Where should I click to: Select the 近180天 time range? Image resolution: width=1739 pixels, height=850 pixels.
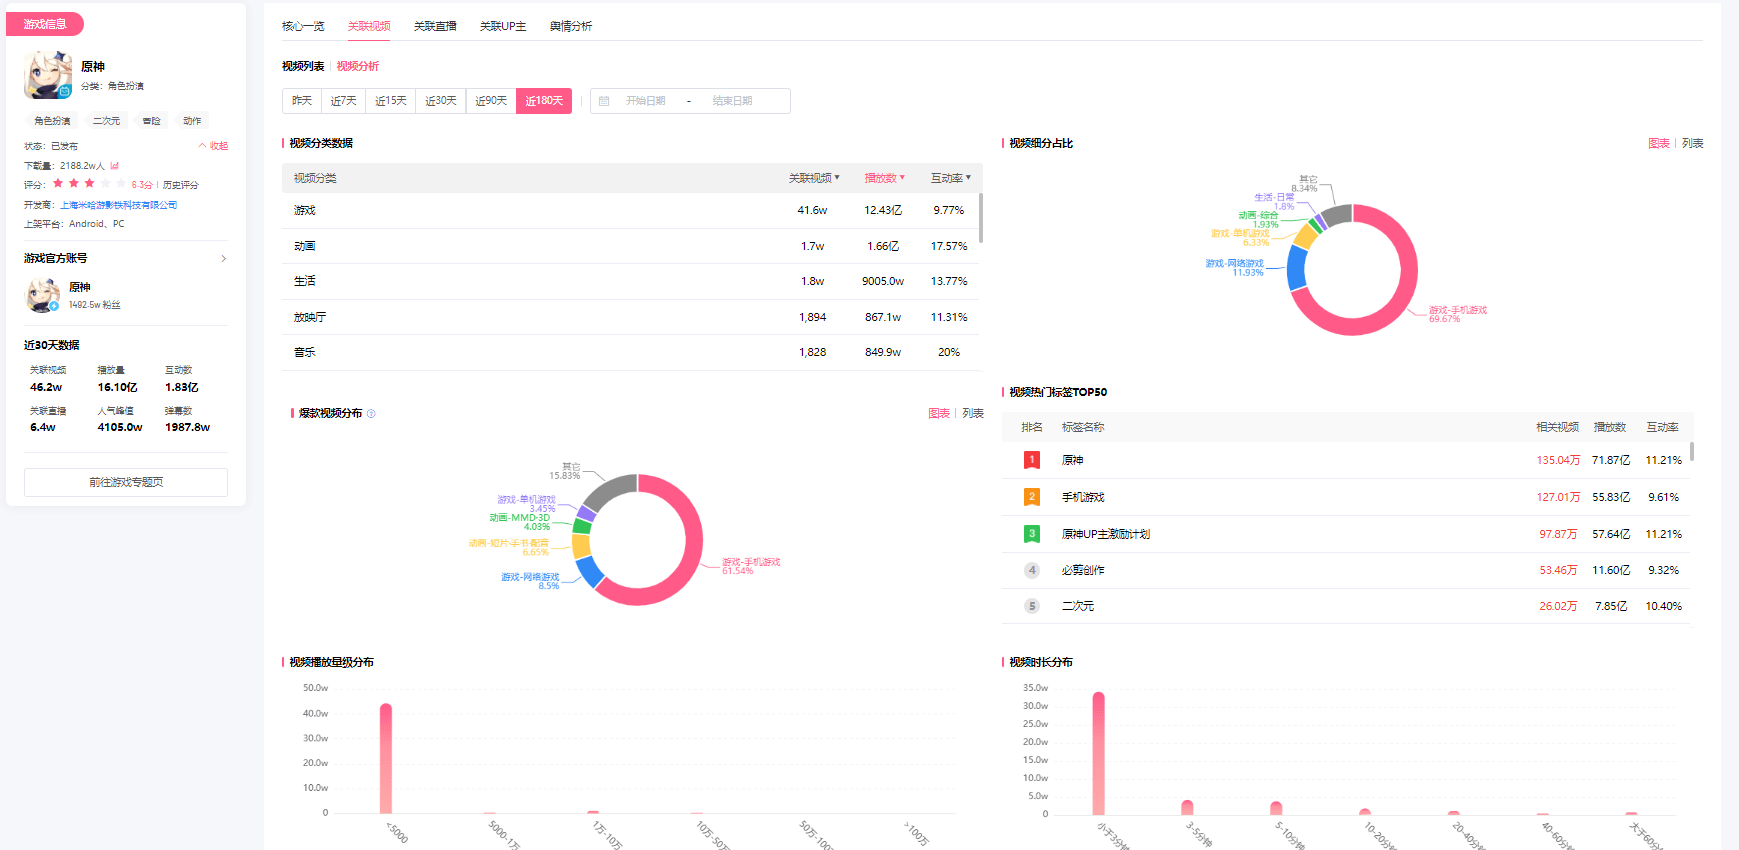[x=544, y=101]
